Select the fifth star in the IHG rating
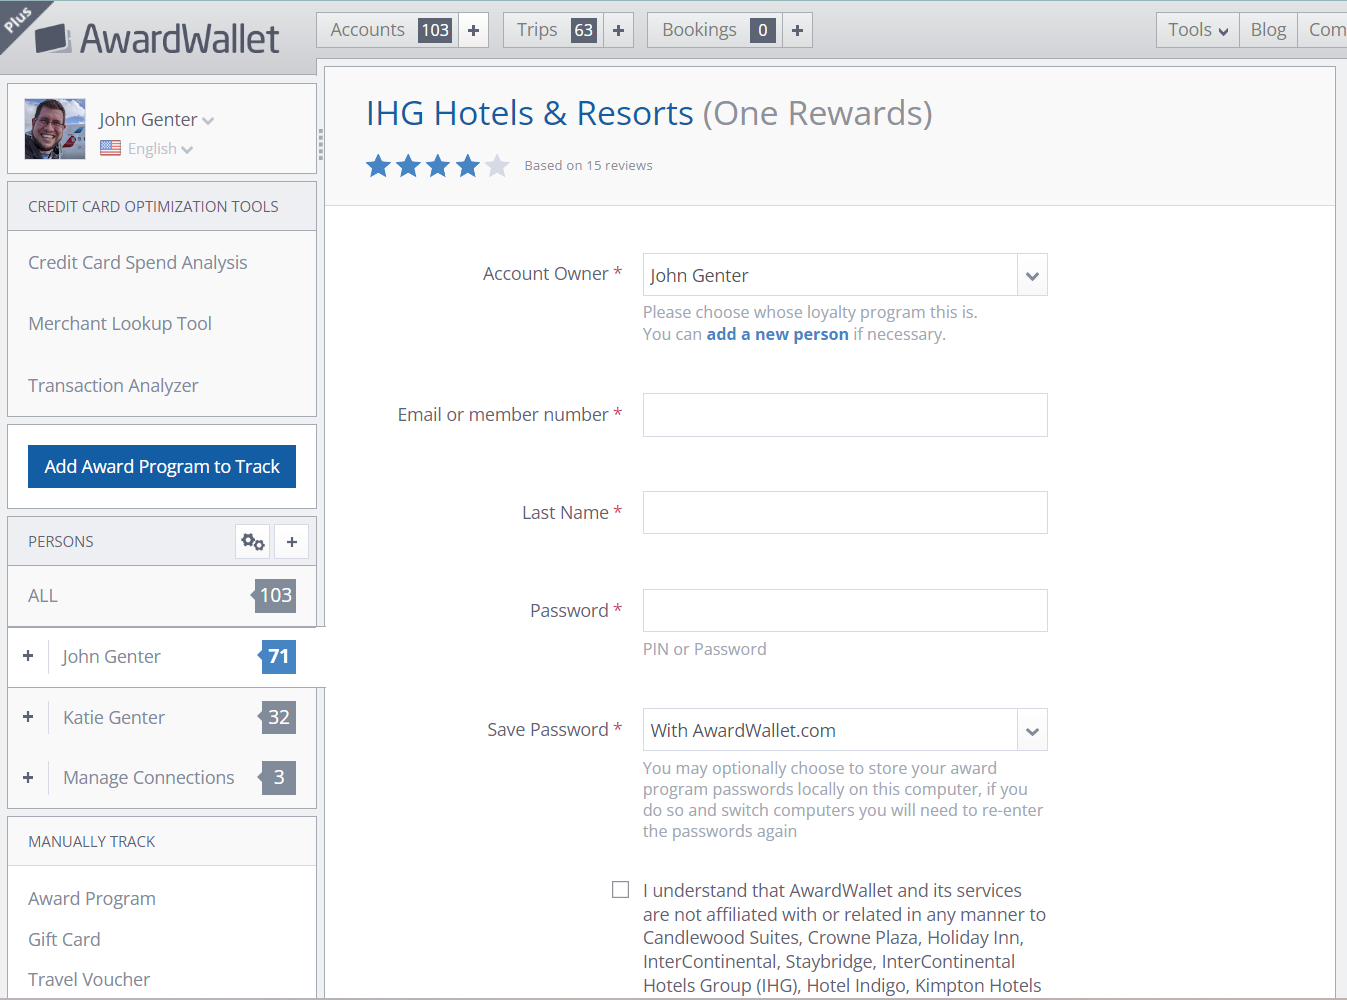The image size is (1347, 1000). (x=497, y=166)
